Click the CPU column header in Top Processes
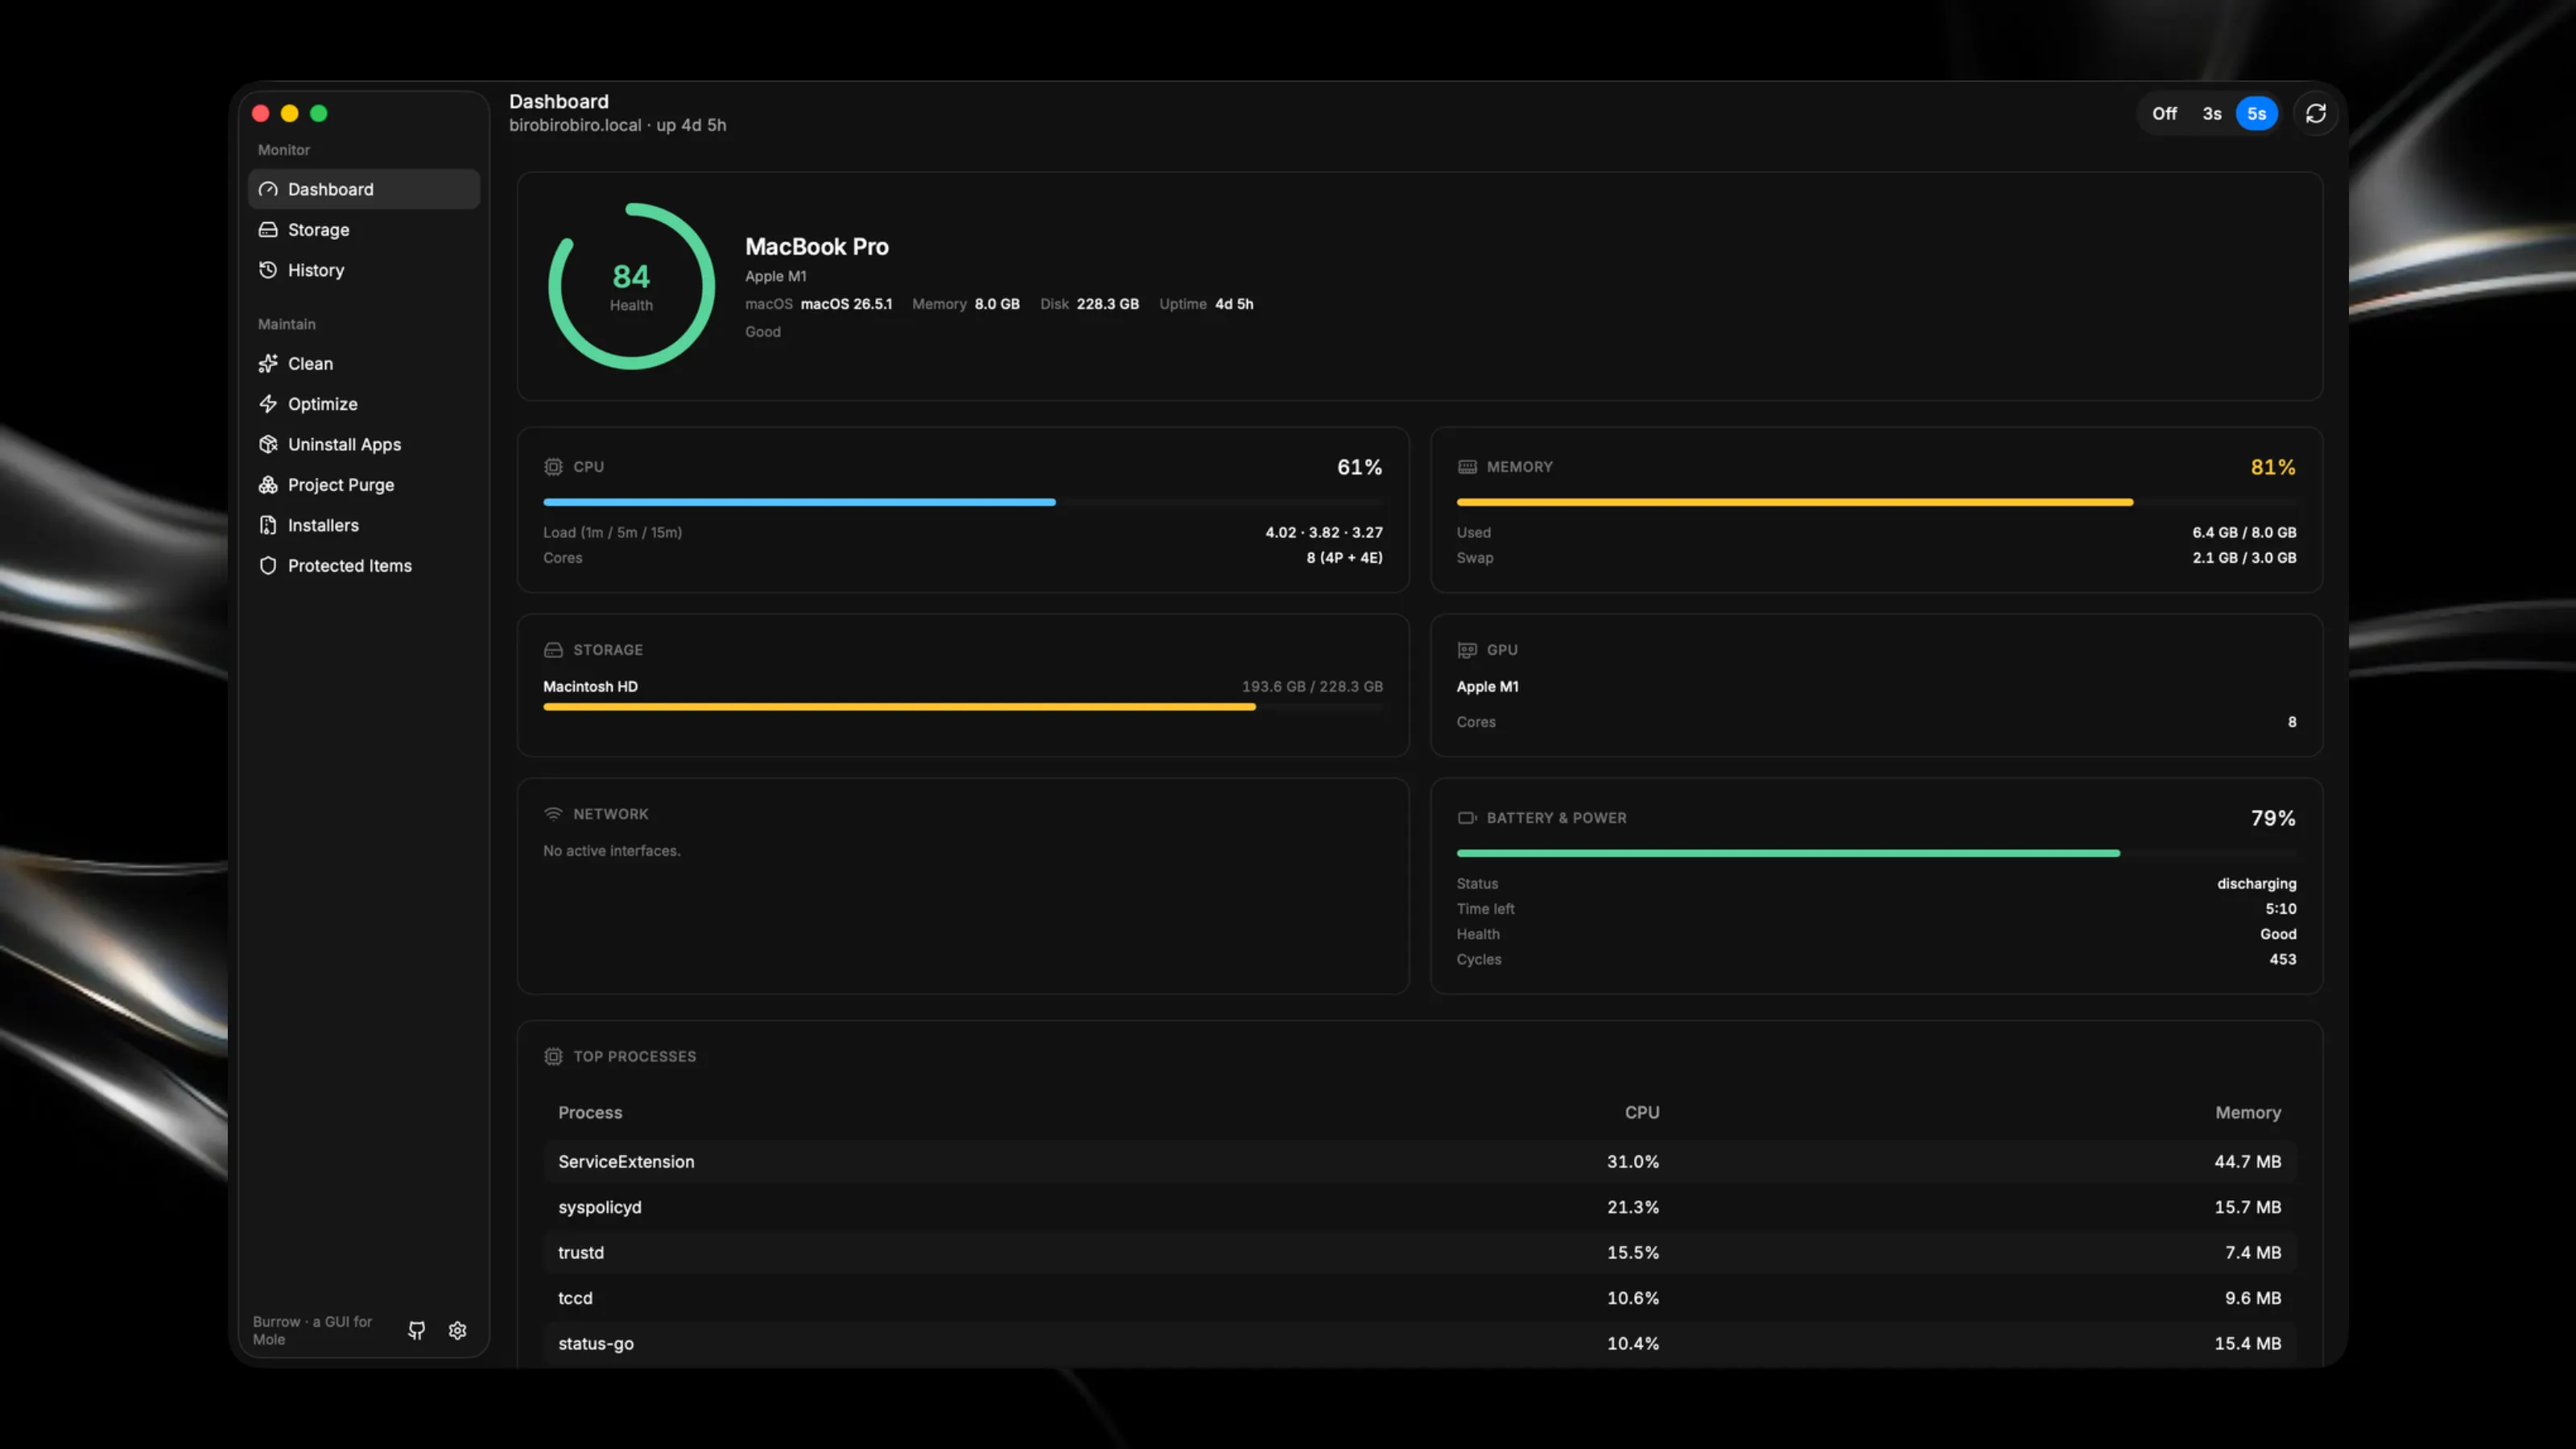The image size is (2576, 1449). [1642, 1112]
